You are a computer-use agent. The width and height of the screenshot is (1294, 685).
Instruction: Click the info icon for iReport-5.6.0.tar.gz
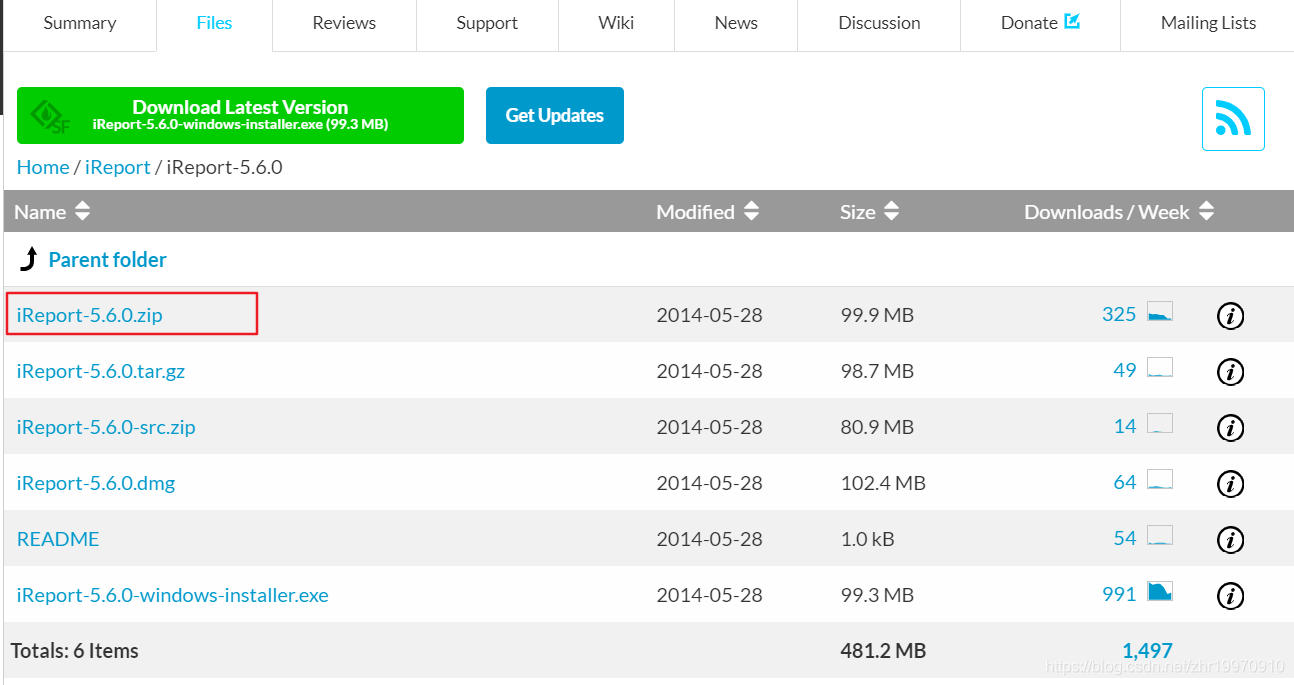tap(1230, 372)
